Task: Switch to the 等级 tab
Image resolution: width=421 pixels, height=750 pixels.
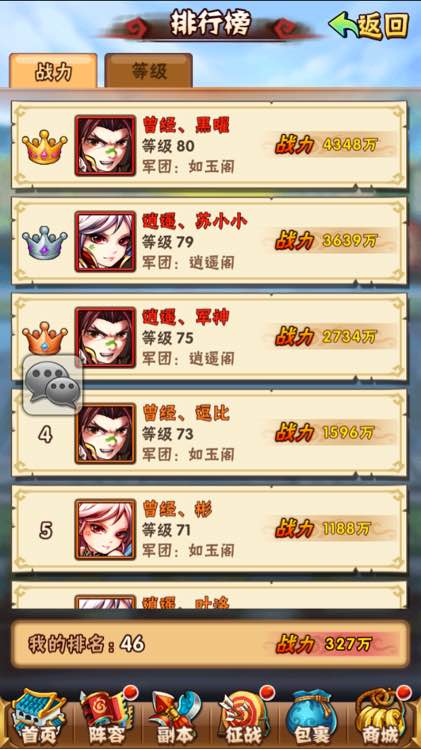Action: (x=149, y=71)
